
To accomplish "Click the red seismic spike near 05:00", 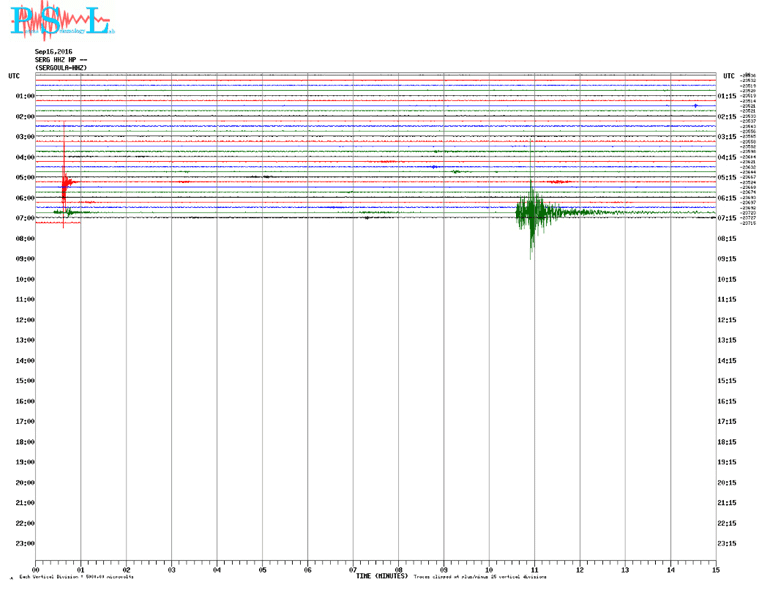I will (x=65, y=182).
